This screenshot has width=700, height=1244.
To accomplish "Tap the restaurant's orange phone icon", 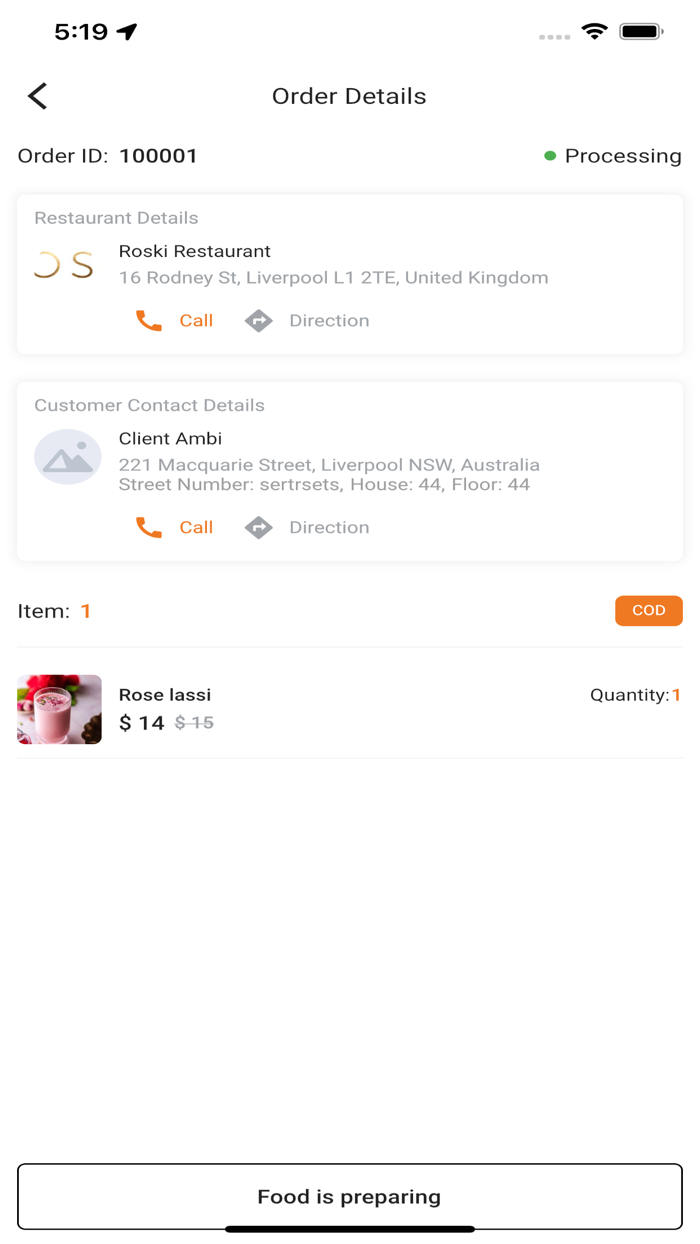I will (149, 321).
